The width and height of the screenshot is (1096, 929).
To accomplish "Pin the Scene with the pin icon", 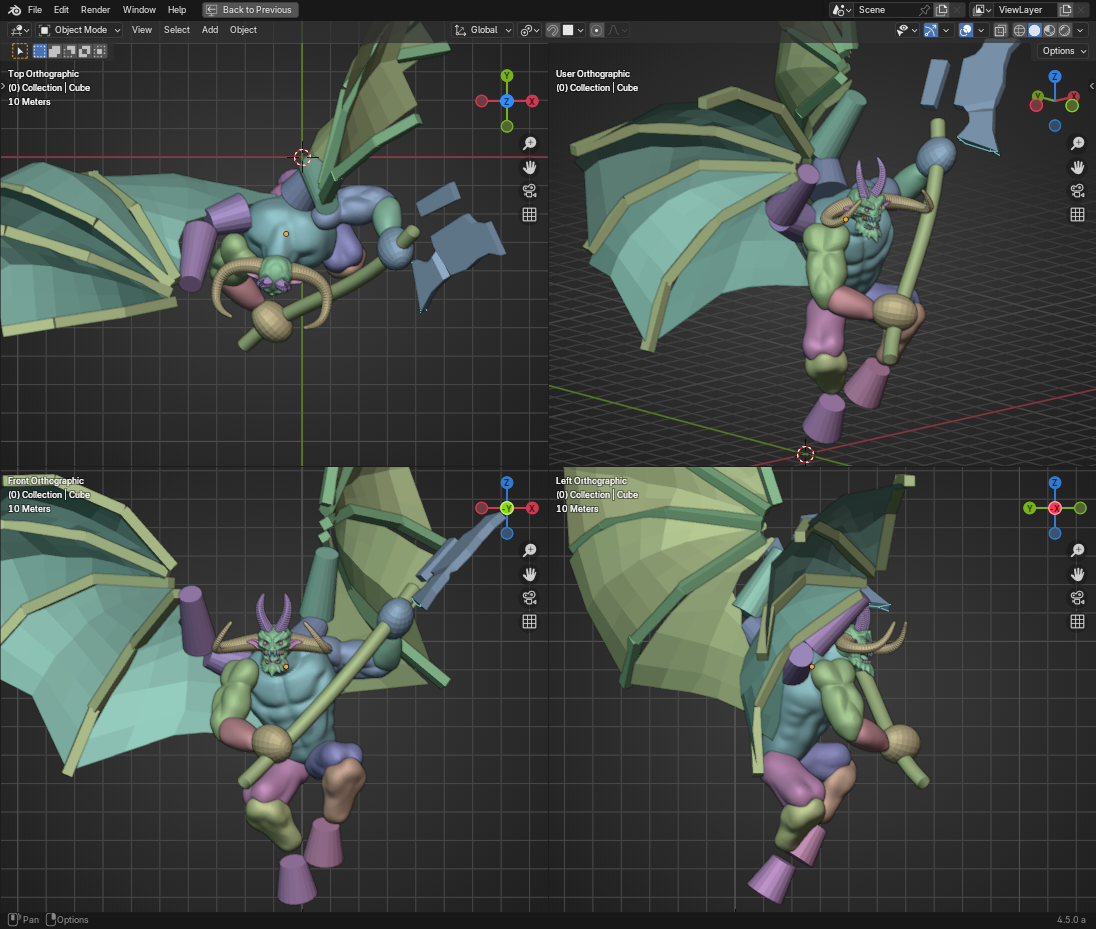I will [x=924, y=10].
